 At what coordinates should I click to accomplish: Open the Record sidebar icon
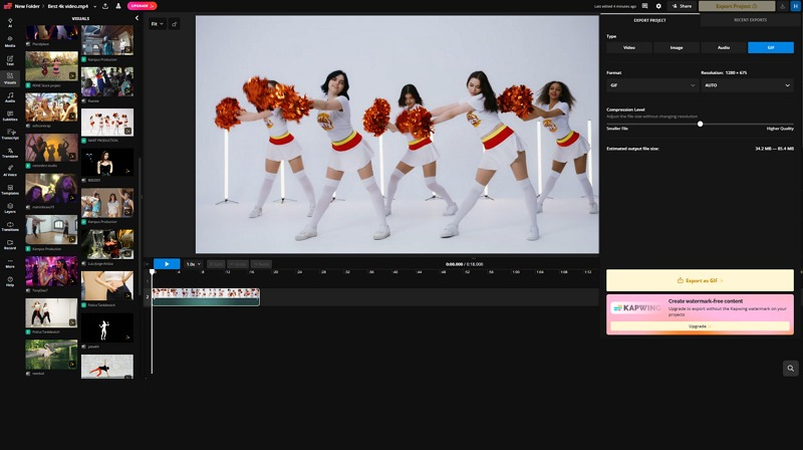point(10,245)
